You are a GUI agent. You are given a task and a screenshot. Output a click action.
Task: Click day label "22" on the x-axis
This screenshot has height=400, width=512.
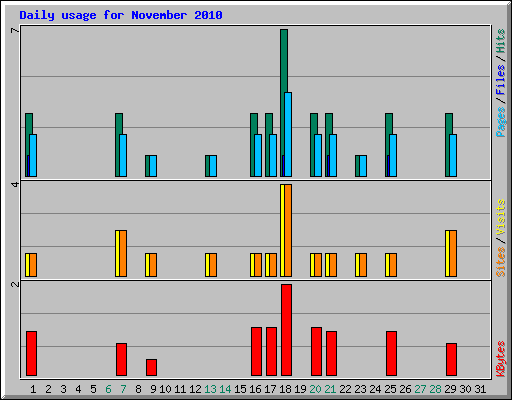point(345,389)
